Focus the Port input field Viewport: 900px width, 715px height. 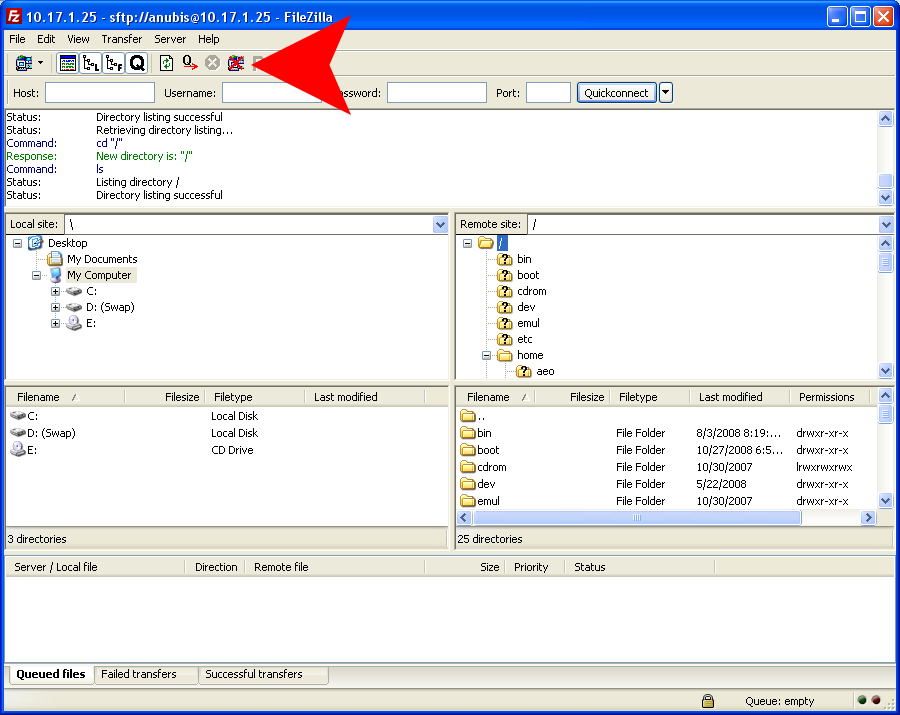tap(548, 92)
